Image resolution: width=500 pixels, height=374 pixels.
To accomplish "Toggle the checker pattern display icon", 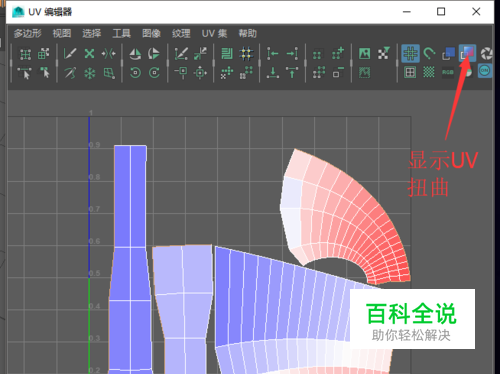I will coord(429,72).
